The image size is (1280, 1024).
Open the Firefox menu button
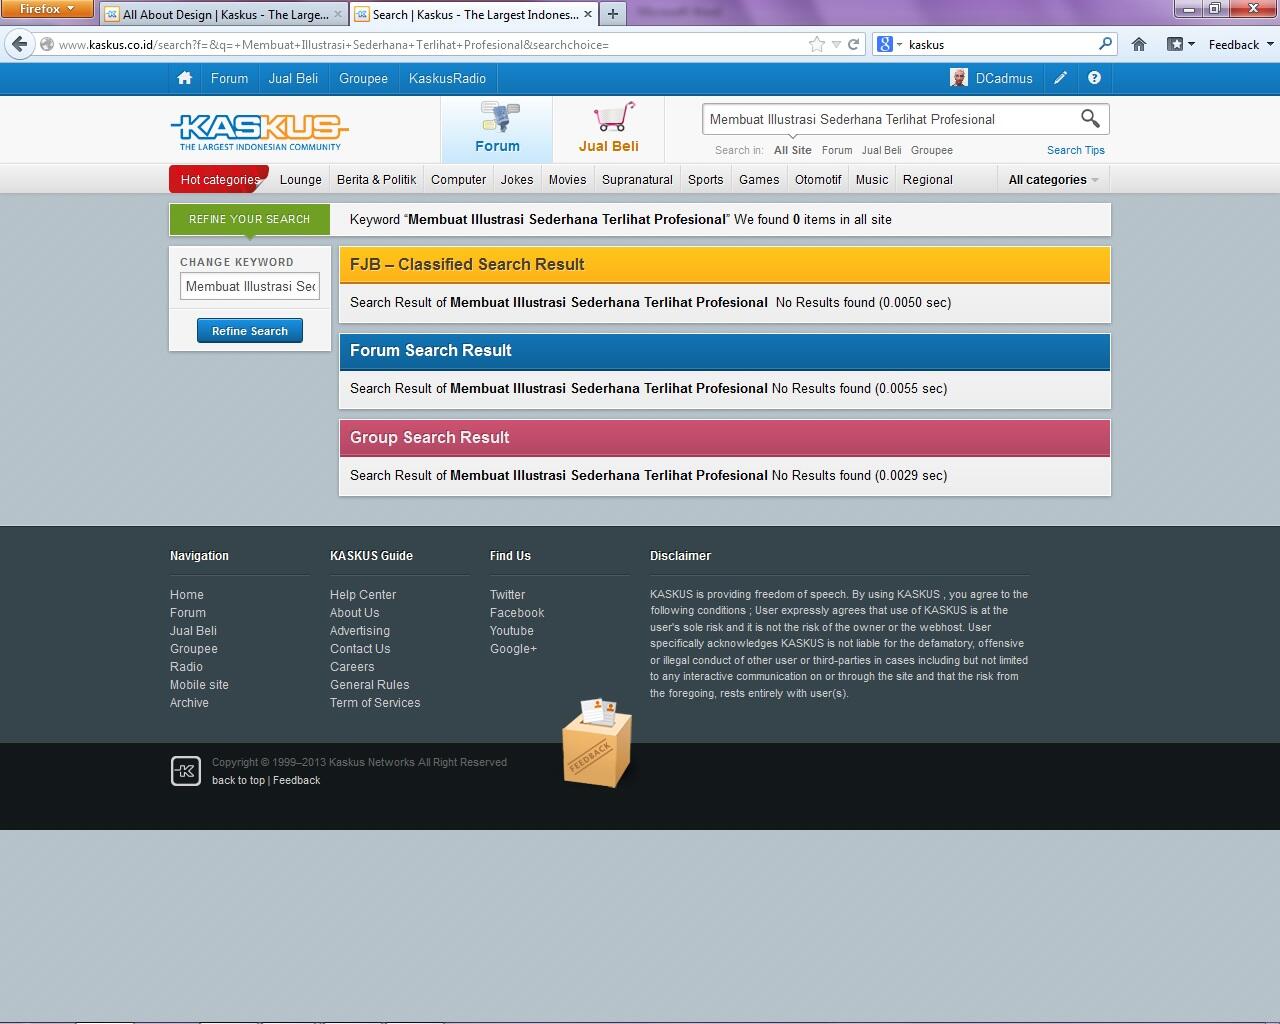[46, 9]
